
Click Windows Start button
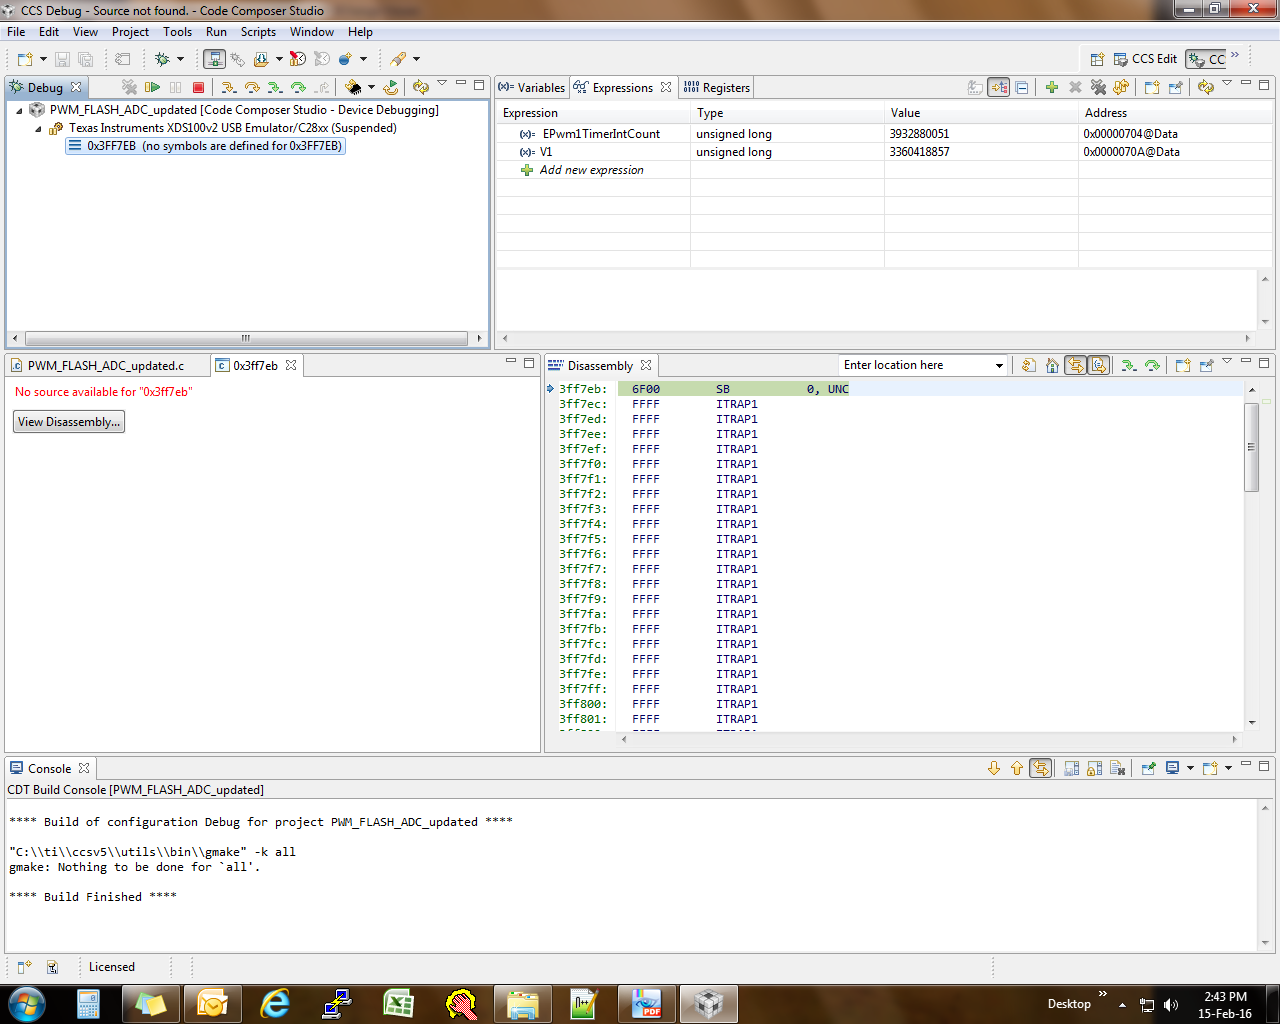(27, 1003)
